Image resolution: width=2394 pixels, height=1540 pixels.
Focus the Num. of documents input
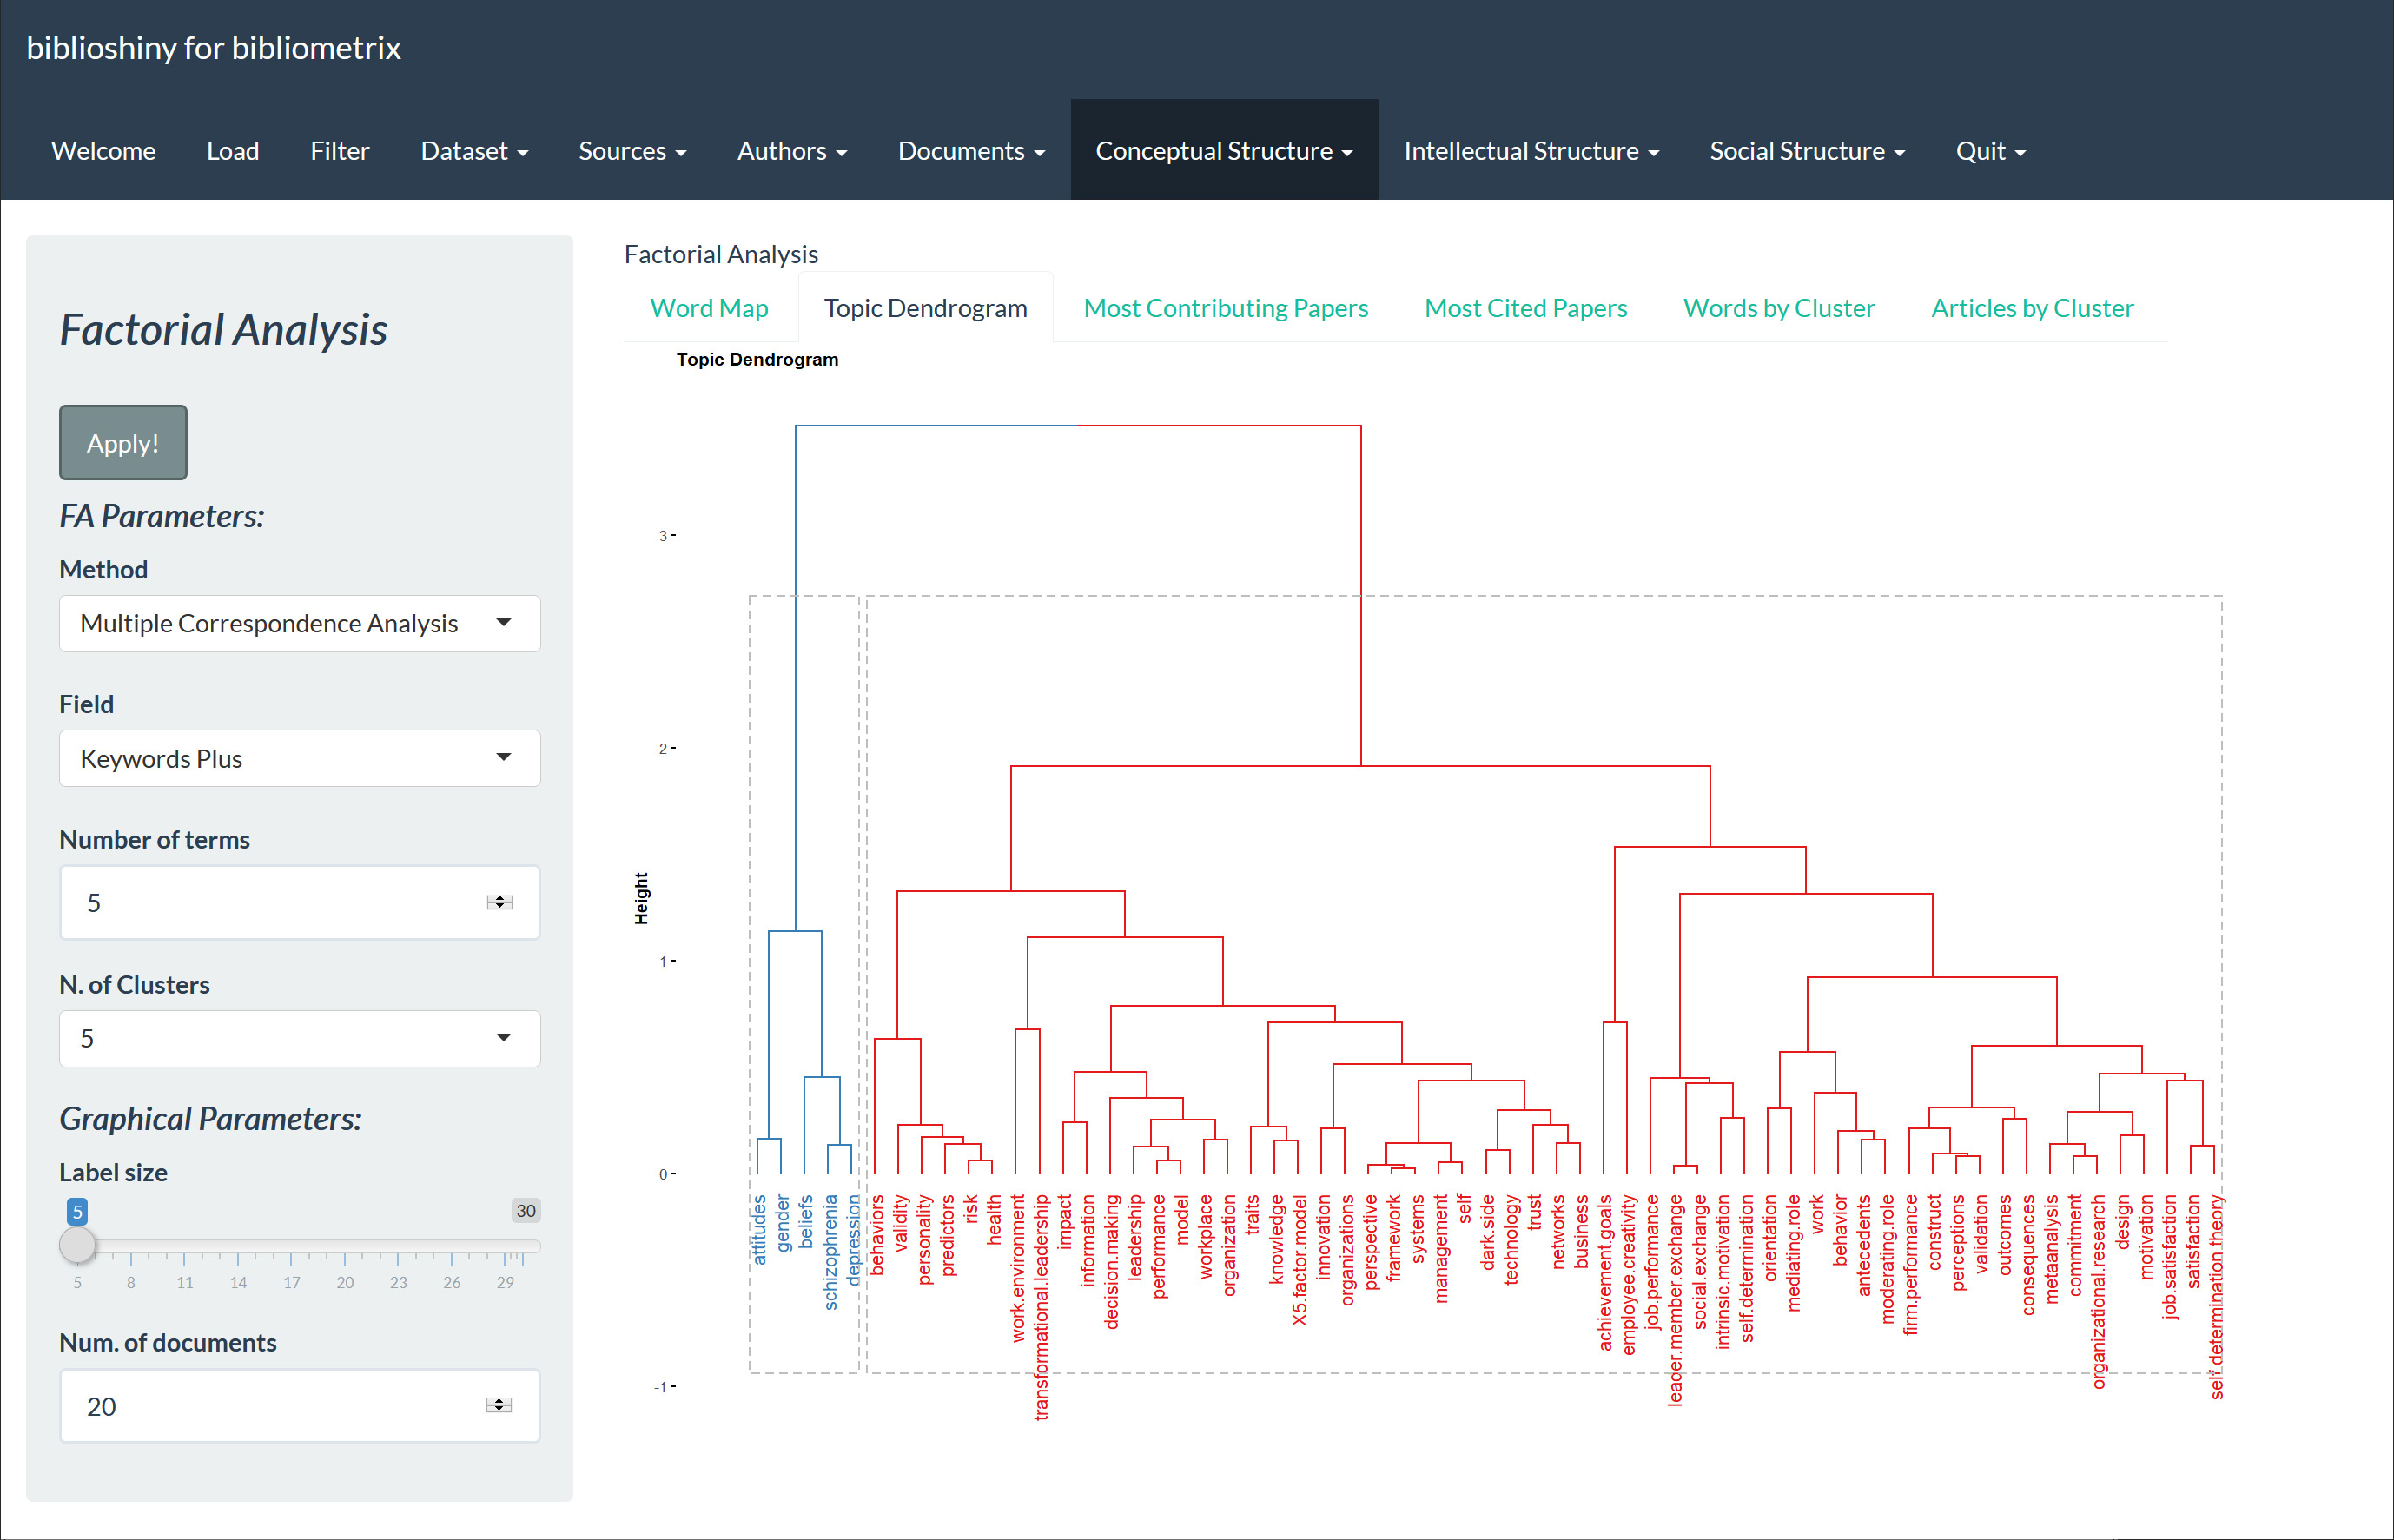click(270, 1406)
